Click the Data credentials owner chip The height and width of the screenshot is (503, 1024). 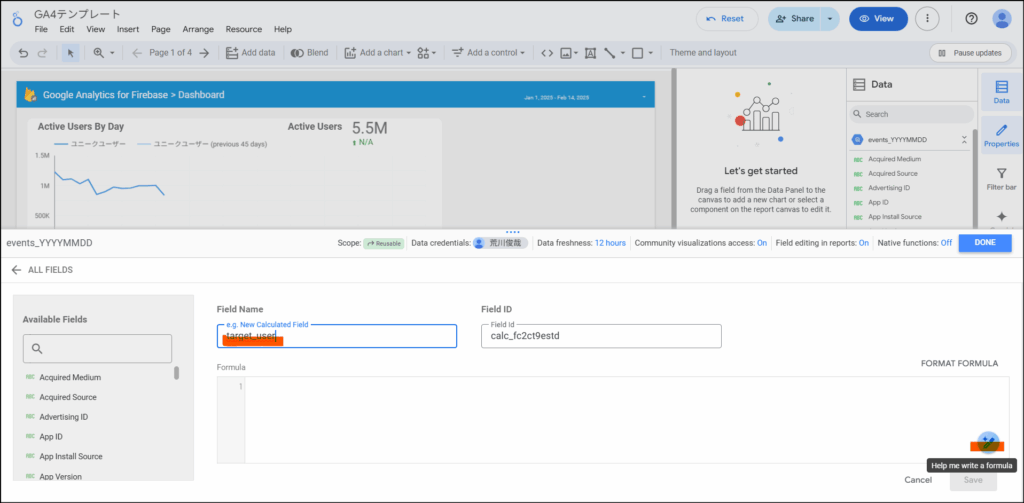(x=500, y=243)
